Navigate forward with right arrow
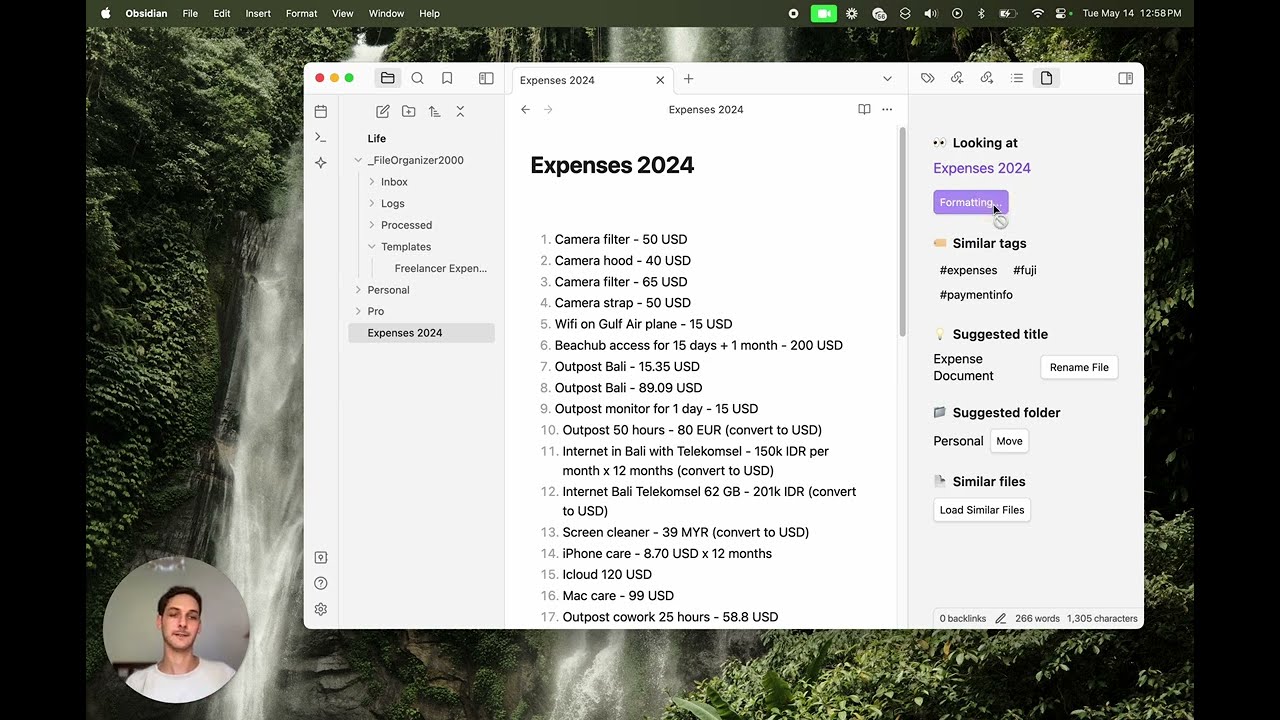1280x720 pixels. click(x=548, y=109)
